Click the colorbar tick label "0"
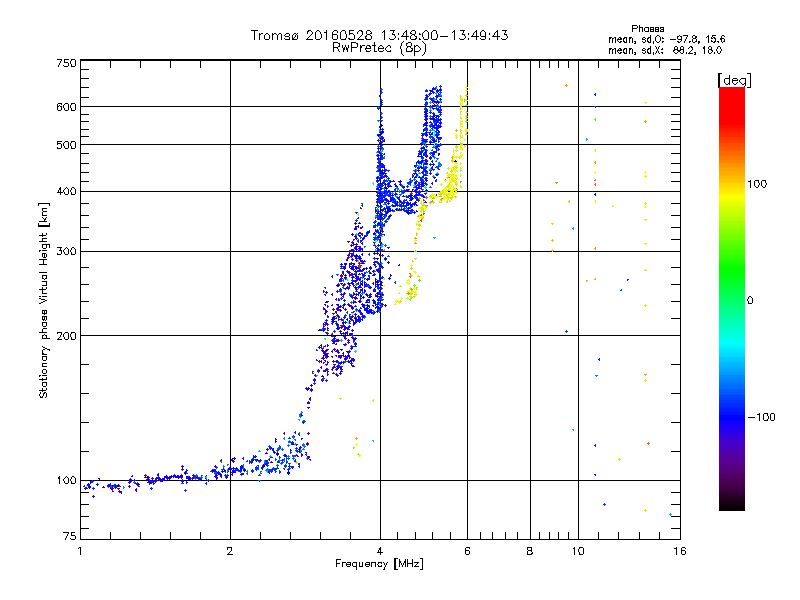 (x=750, y=301)
